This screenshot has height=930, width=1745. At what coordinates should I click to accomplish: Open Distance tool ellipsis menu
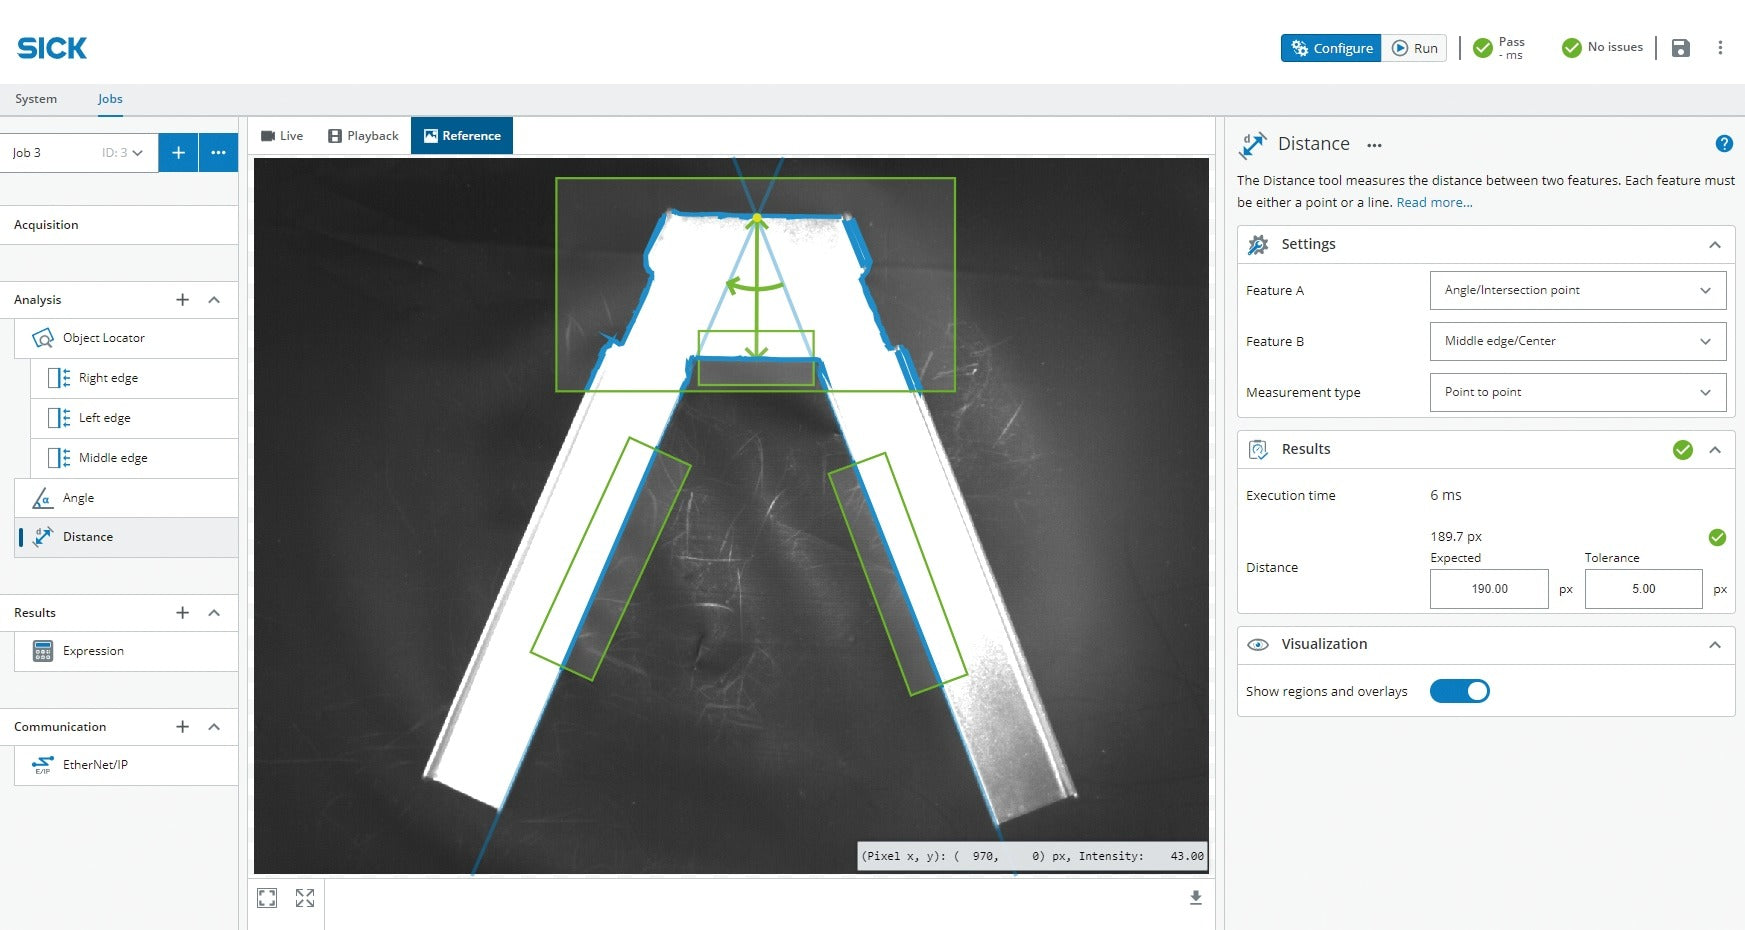point(1374,145)
